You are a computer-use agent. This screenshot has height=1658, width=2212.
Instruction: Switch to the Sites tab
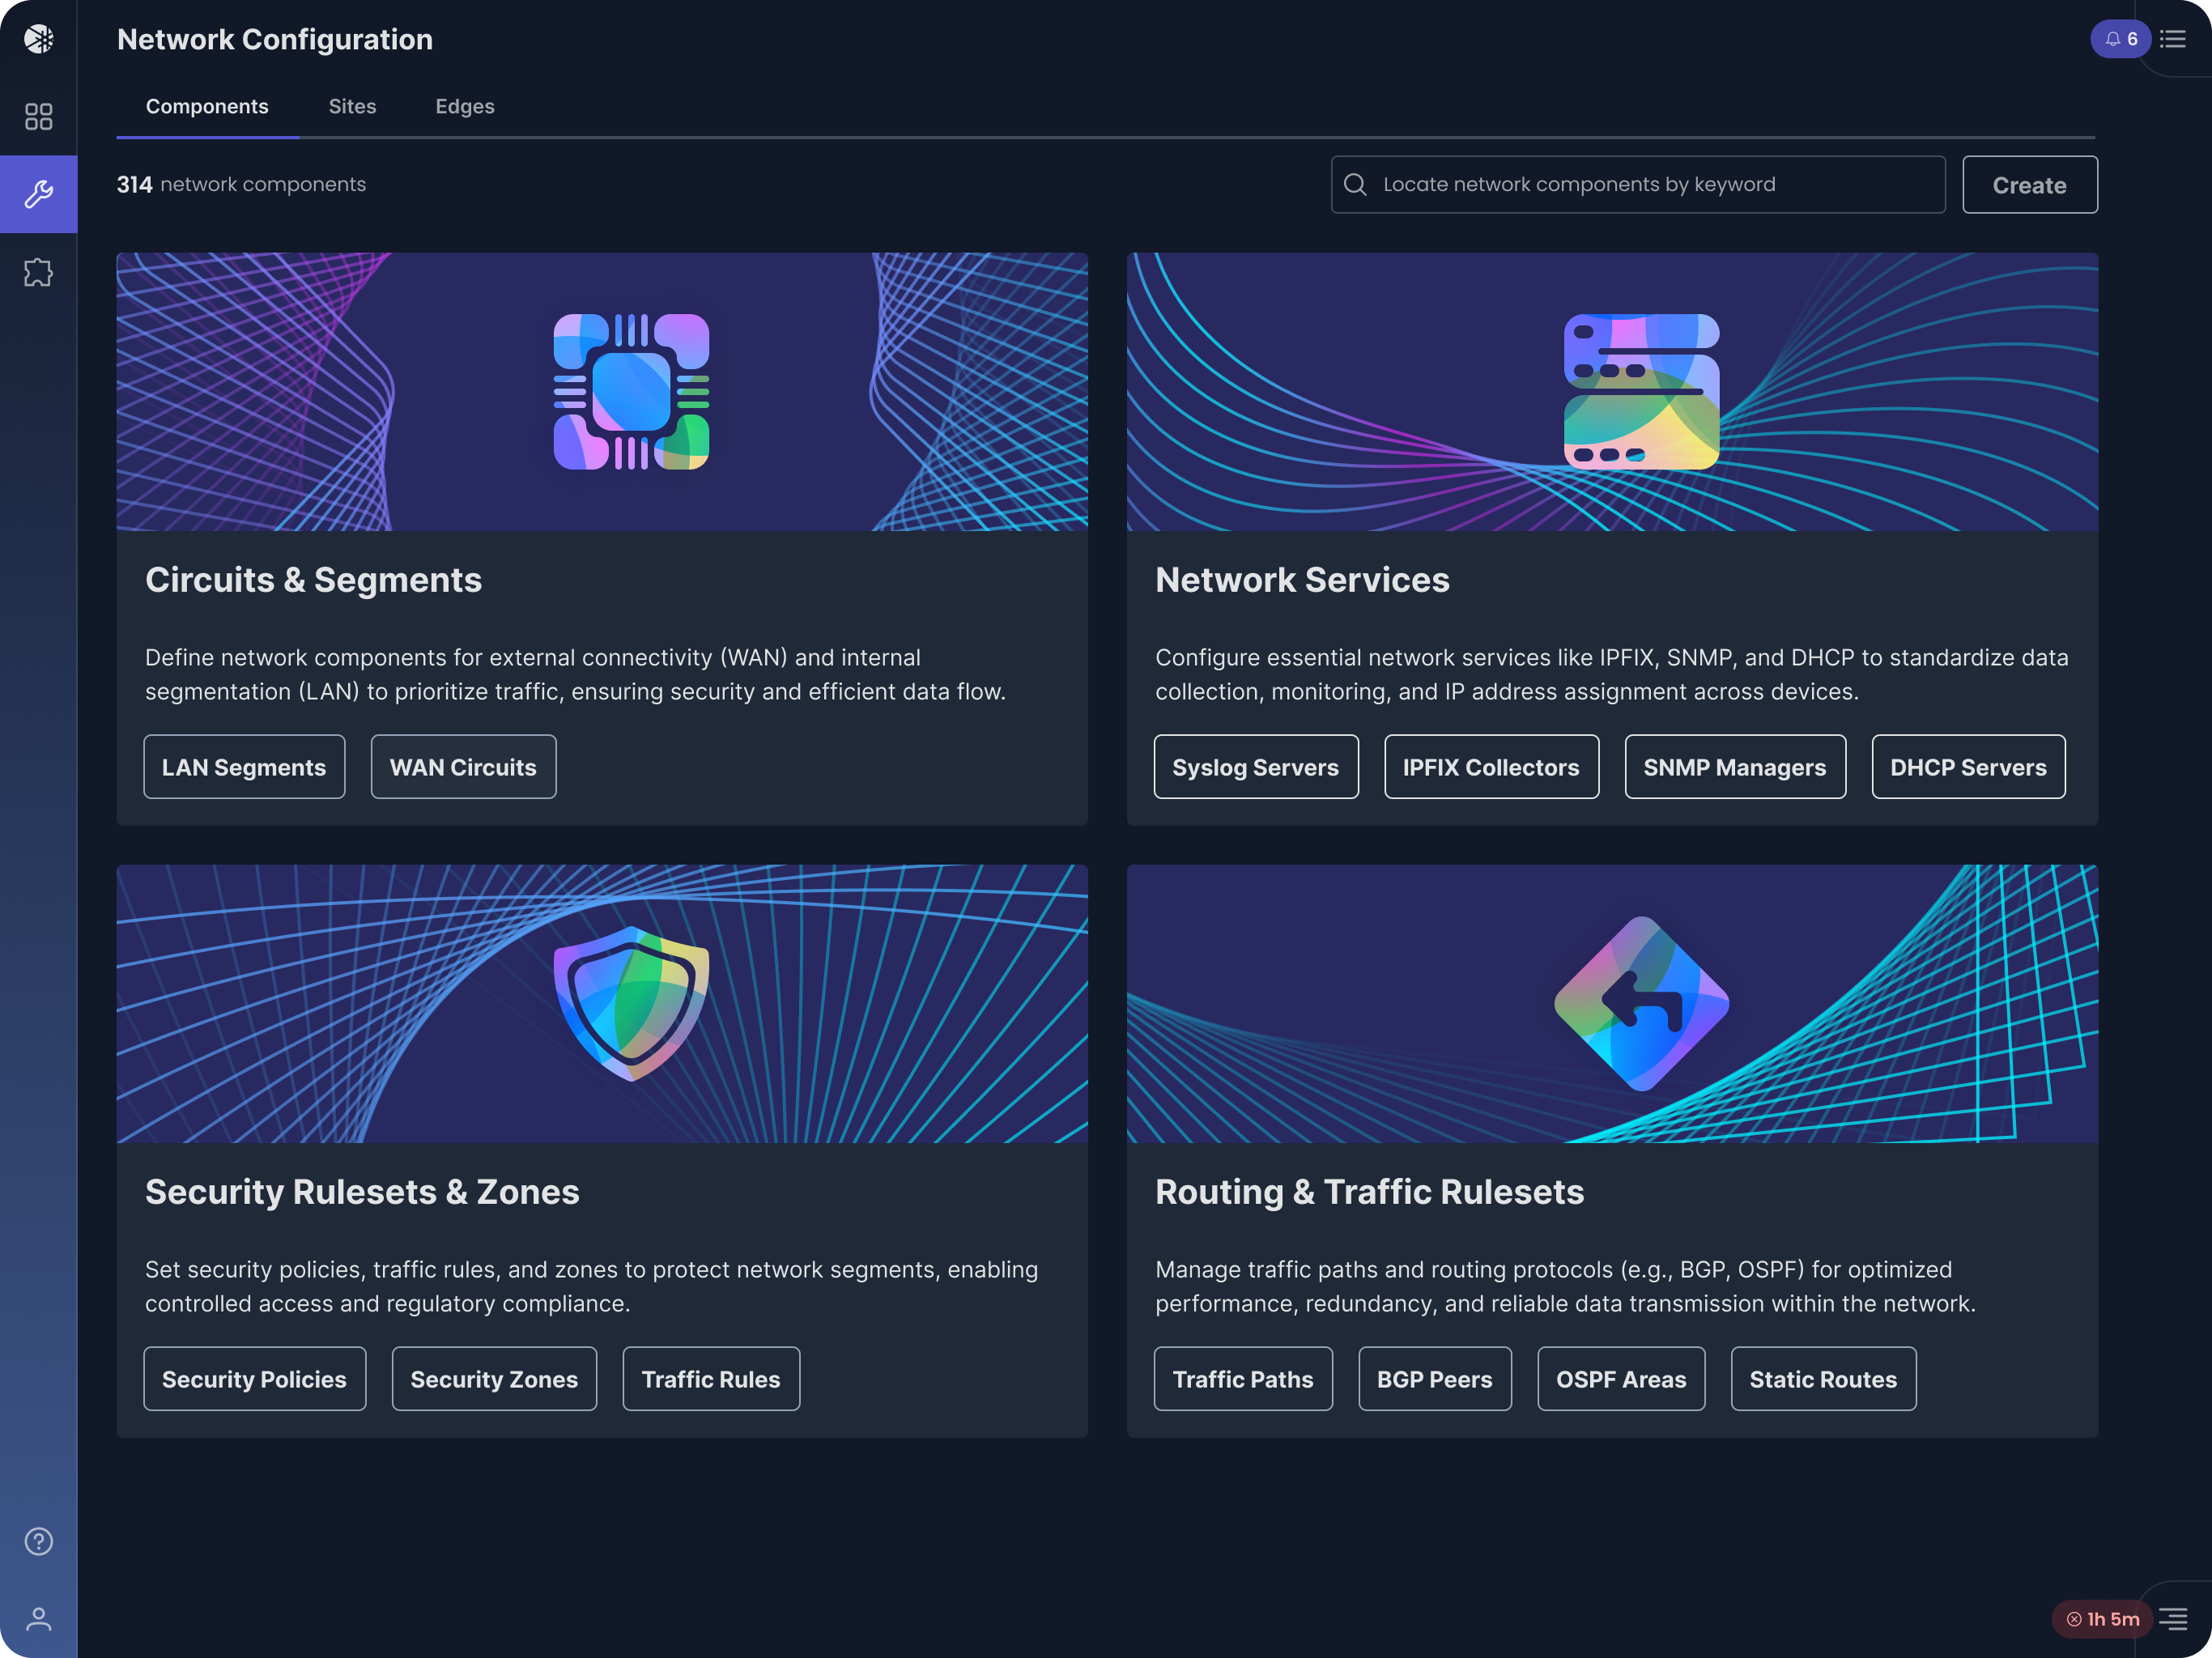352,106
